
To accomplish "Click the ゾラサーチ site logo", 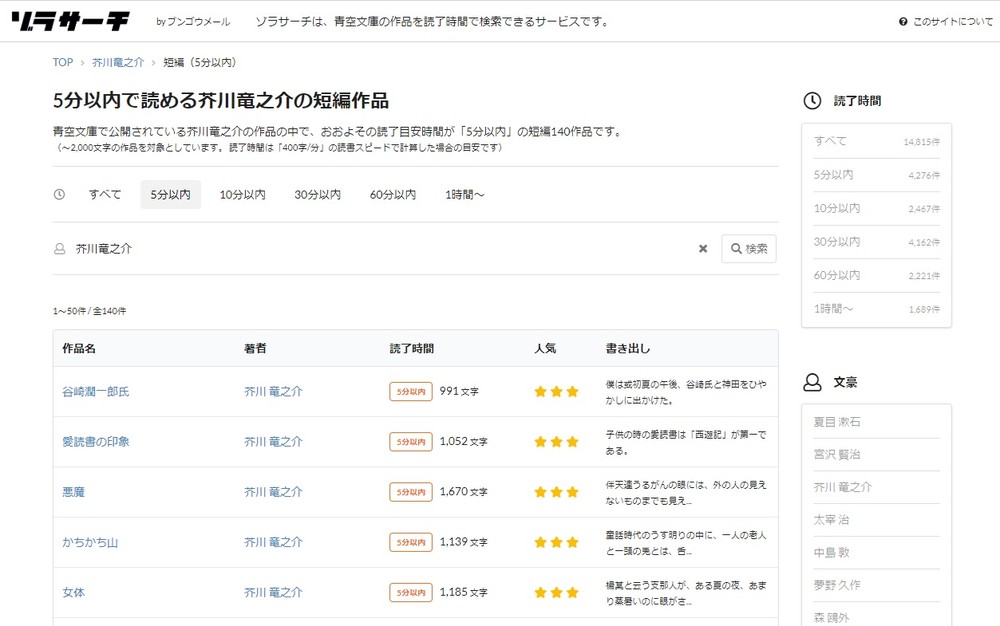I will [x=70, y=21].
